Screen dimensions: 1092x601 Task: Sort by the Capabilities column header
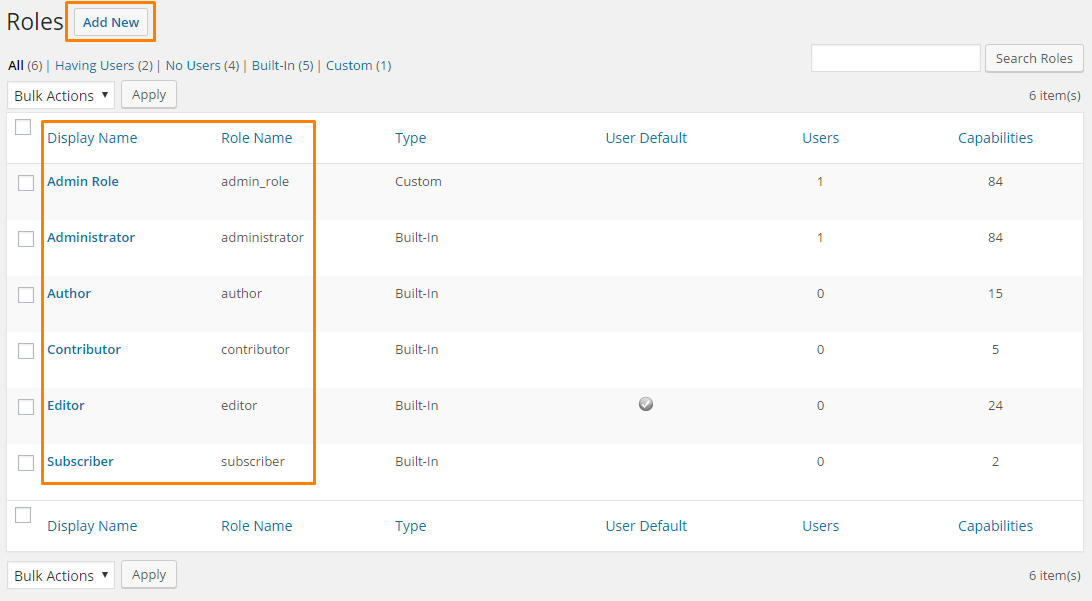click(x=995, y=138)
